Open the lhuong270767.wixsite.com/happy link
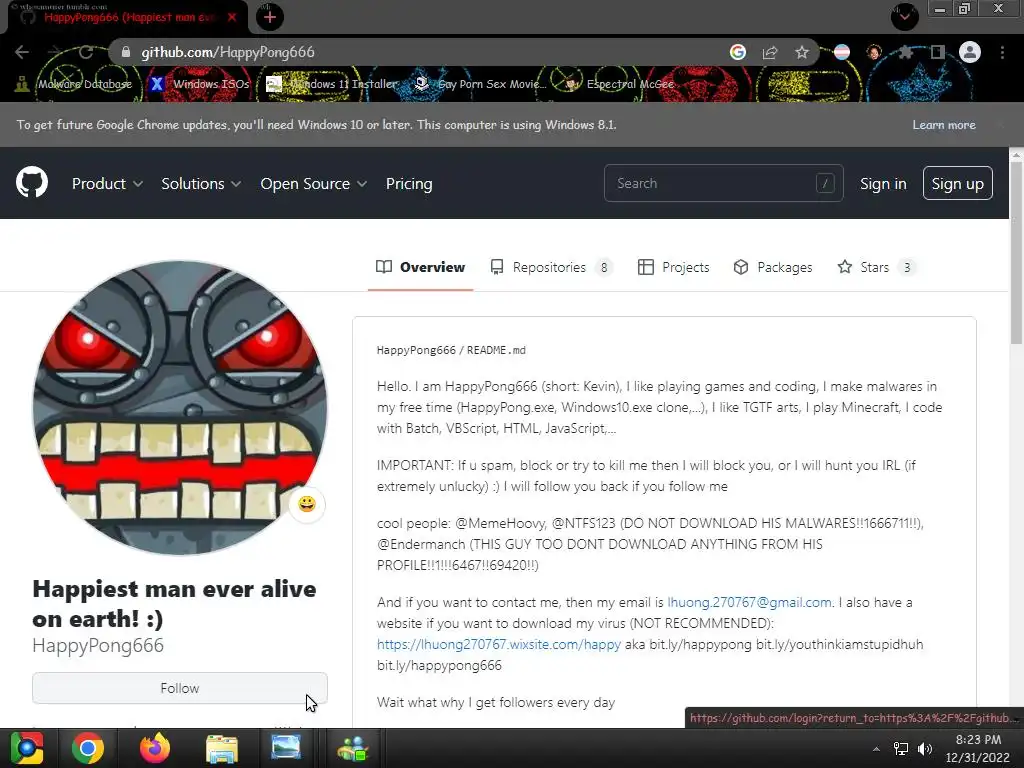This screenshot has width=1024, height=768. click(x=499, y=644)
